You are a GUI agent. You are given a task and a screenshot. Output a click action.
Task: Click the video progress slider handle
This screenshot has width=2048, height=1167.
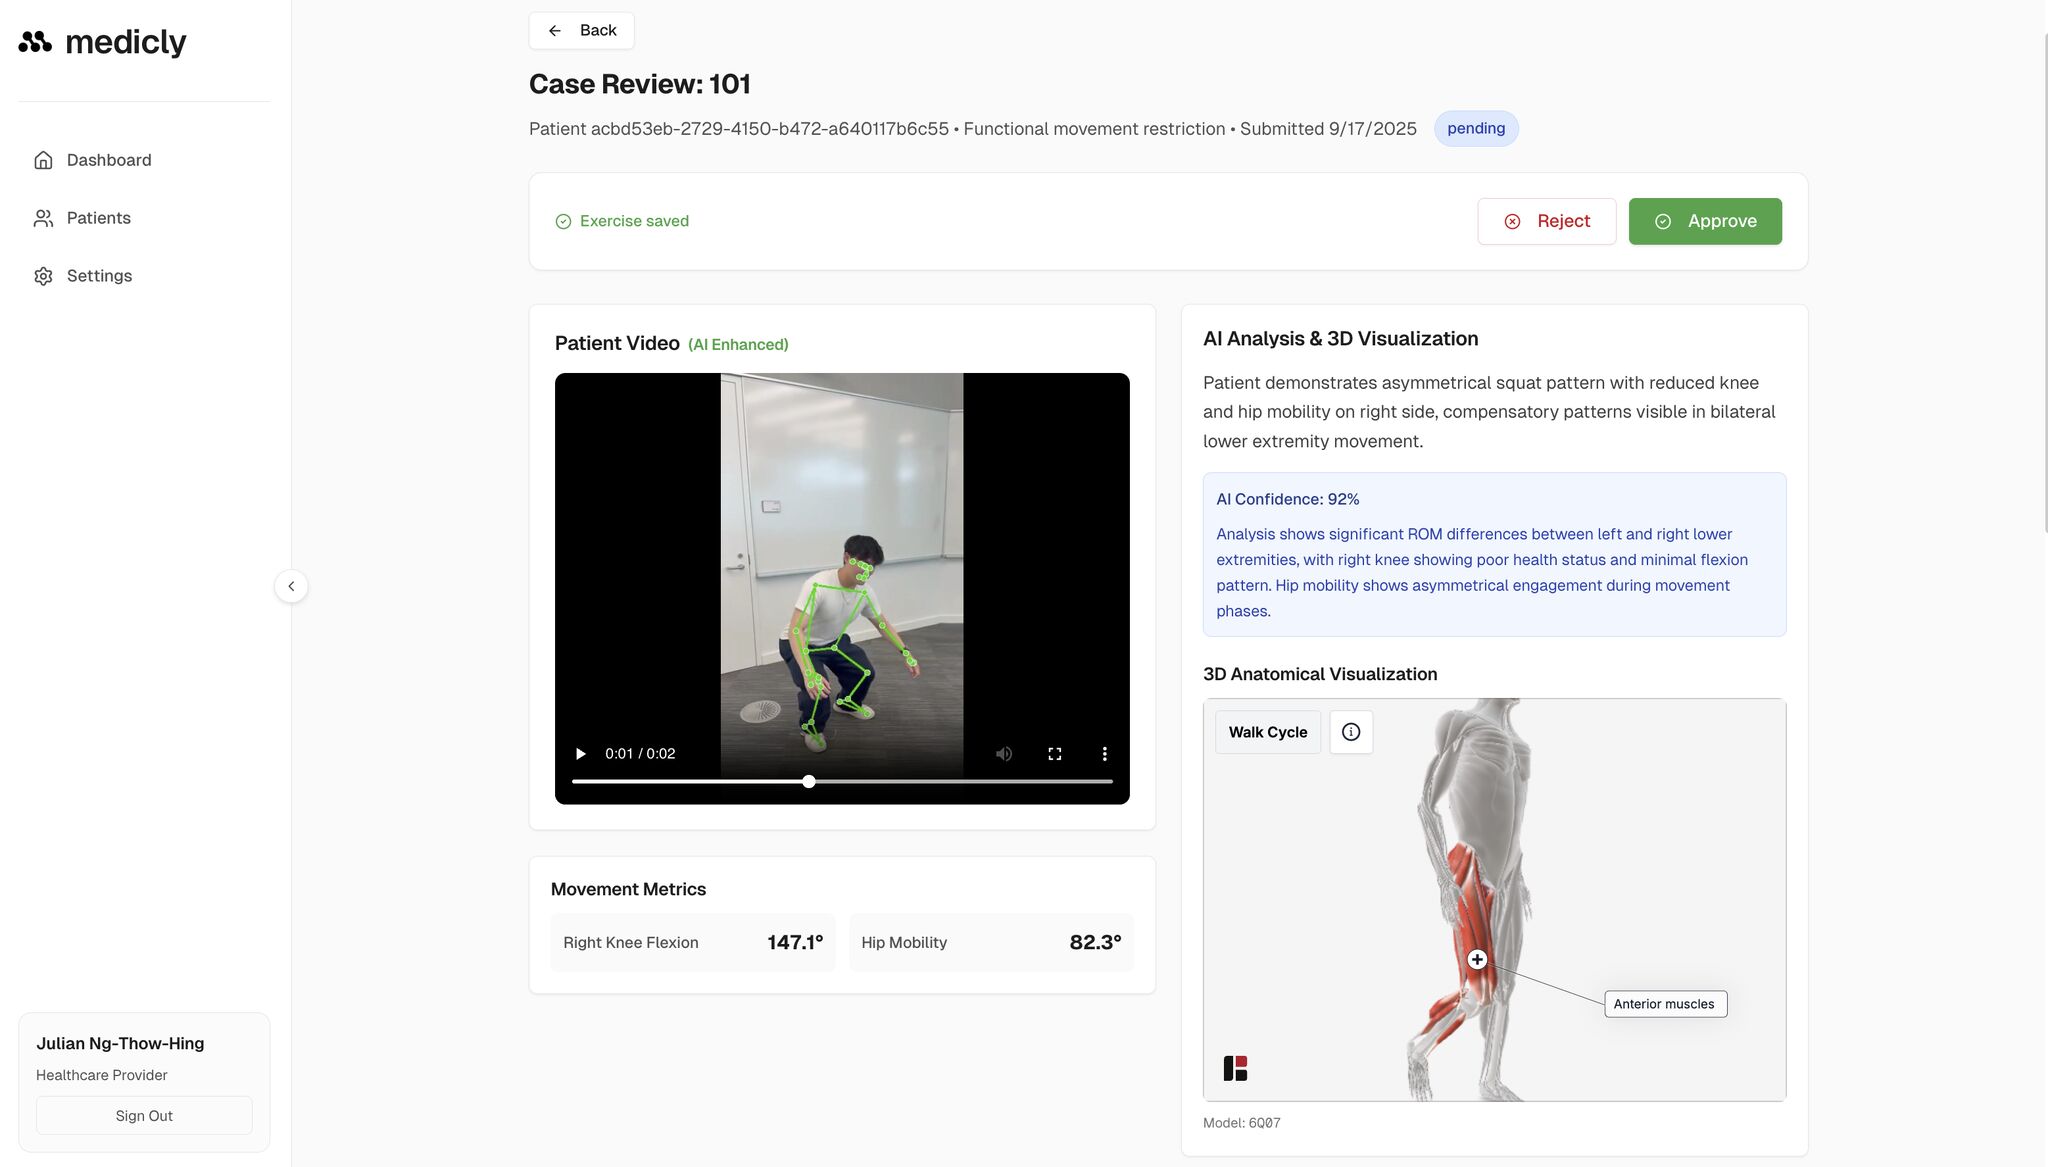coord(808,781)
